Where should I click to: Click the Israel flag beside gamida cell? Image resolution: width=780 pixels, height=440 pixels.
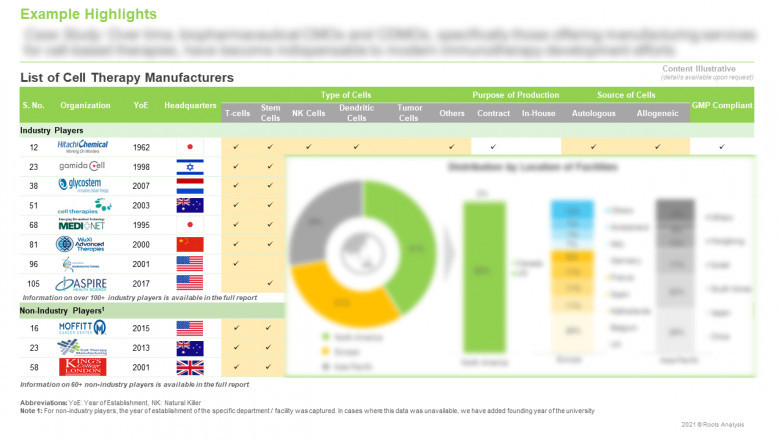[190, 166]
